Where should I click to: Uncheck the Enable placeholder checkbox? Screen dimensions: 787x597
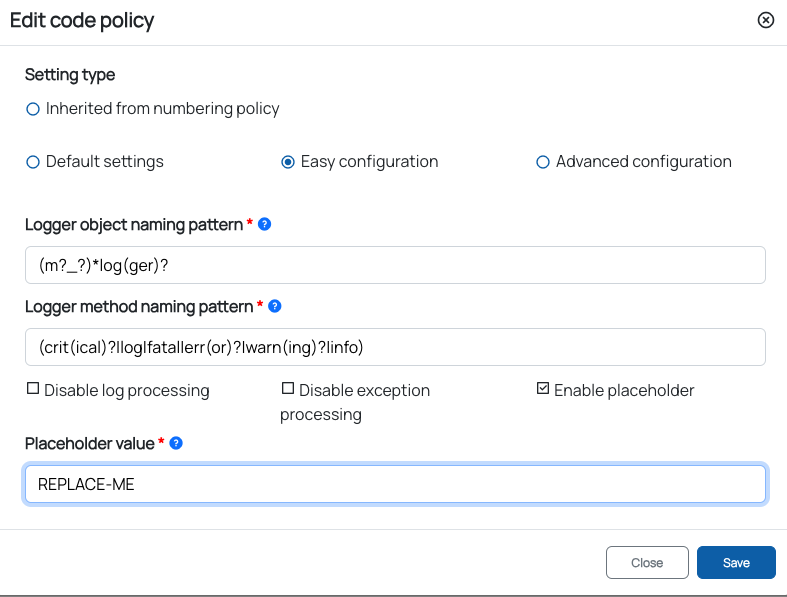point(543,389)
